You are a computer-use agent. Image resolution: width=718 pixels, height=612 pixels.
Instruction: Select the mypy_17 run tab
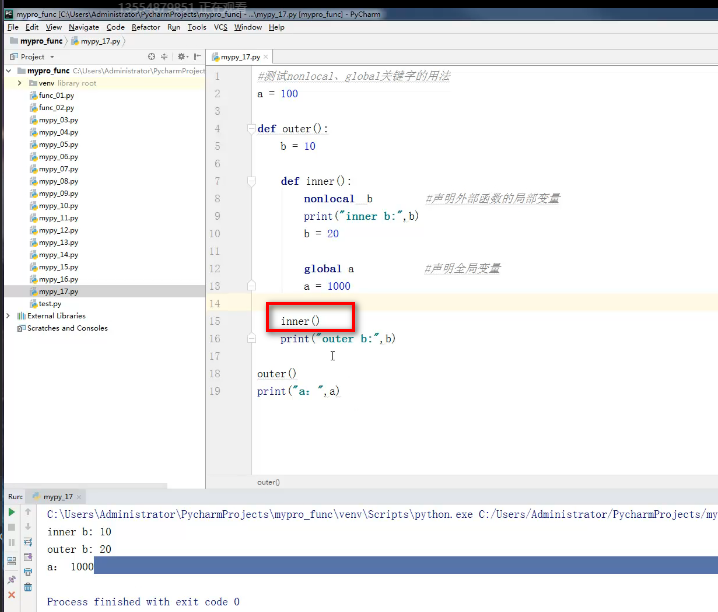click(x=58, y=497)
